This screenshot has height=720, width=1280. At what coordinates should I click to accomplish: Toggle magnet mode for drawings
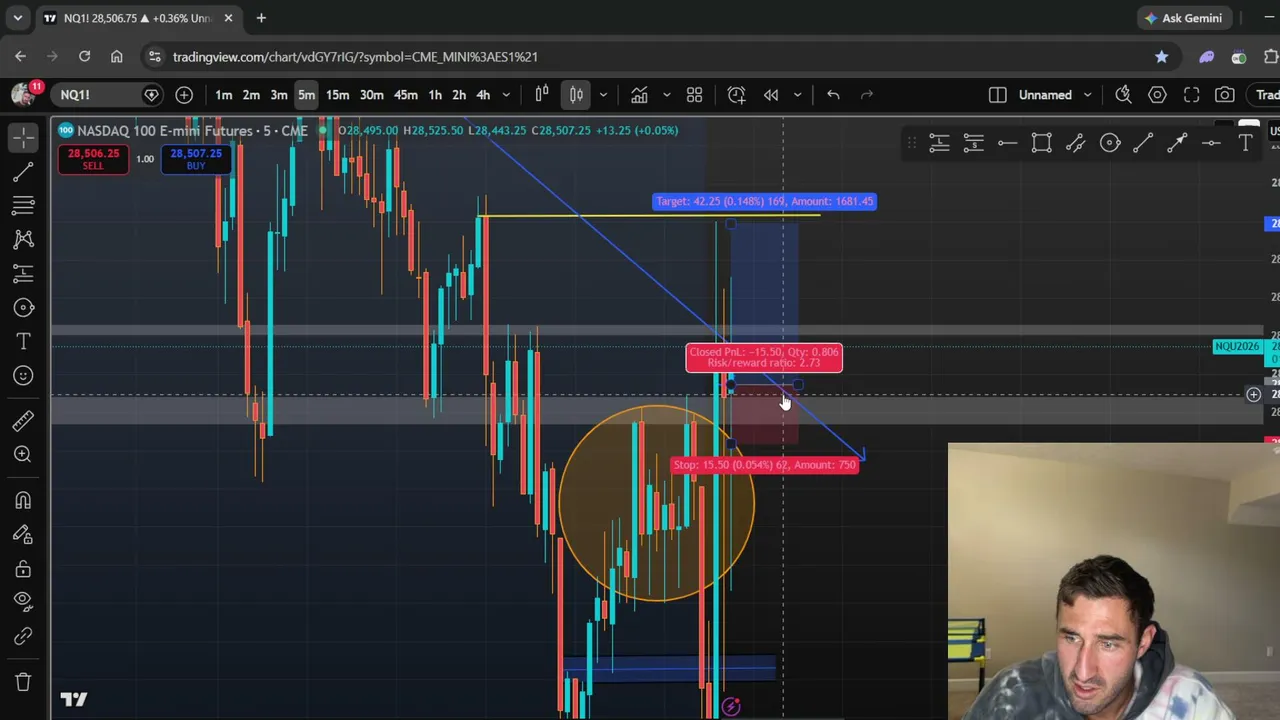pos(23,500)
